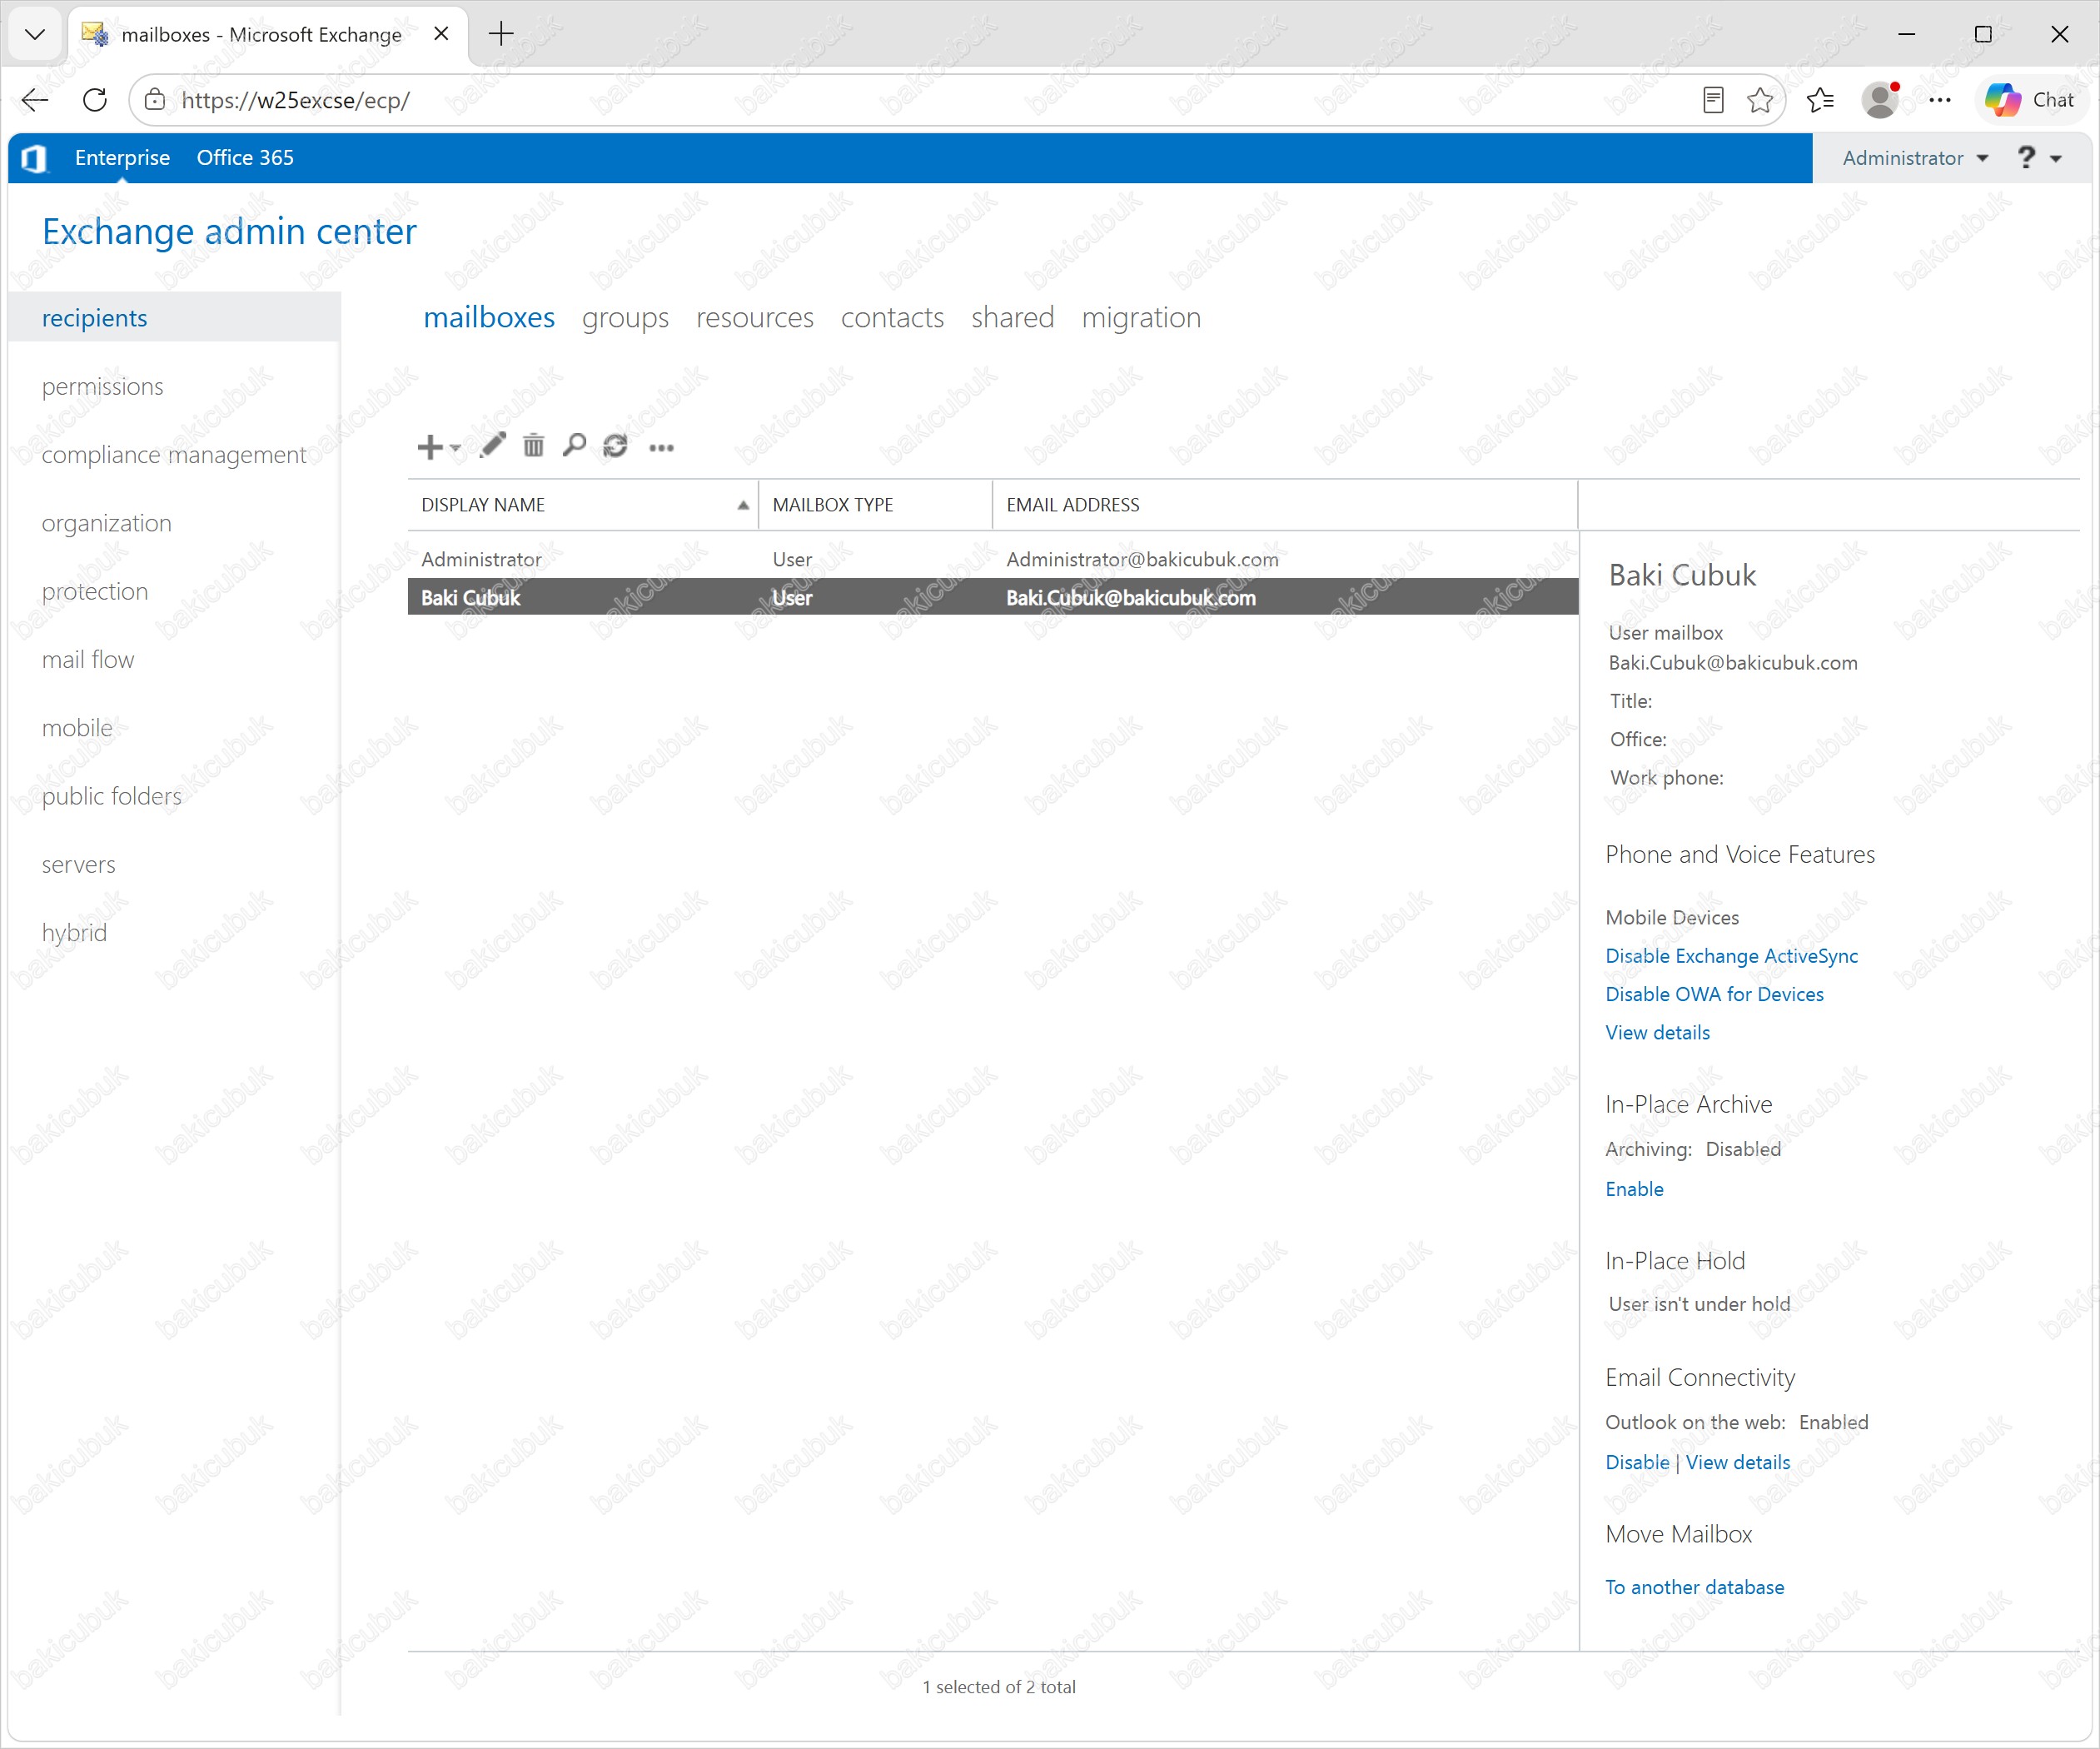Open browser settings and more menu
The image size is (2100, 1749).
(x=1940, y=100)
